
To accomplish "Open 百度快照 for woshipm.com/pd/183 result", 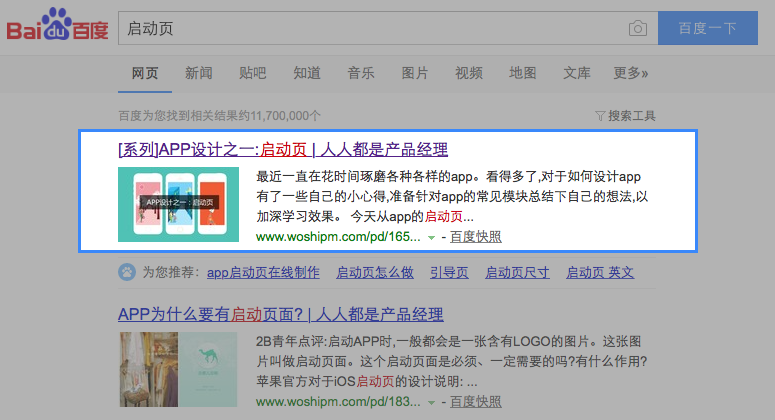I will (475, 402).
